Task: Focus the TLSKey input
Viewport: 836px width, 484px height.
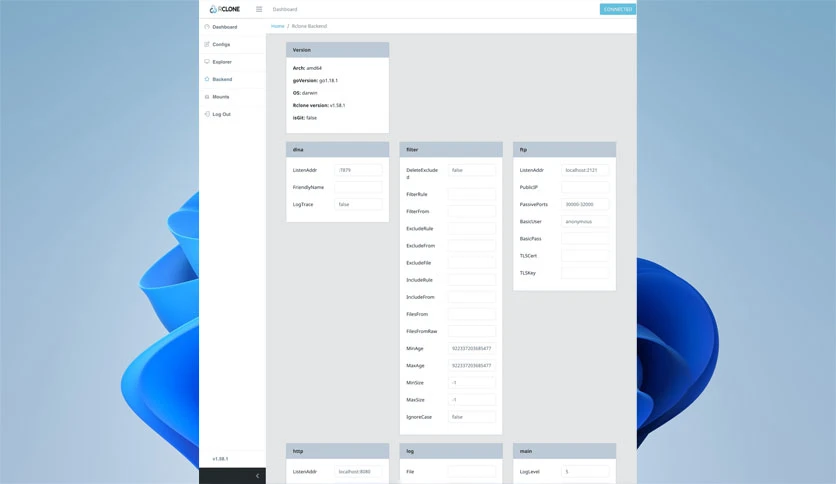Action: (585, 272)
